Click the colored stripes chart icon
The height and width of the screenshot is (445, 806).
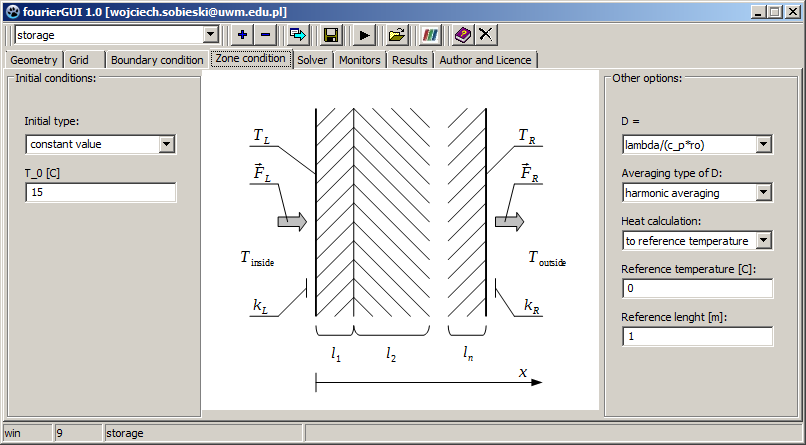coord(430,35)
